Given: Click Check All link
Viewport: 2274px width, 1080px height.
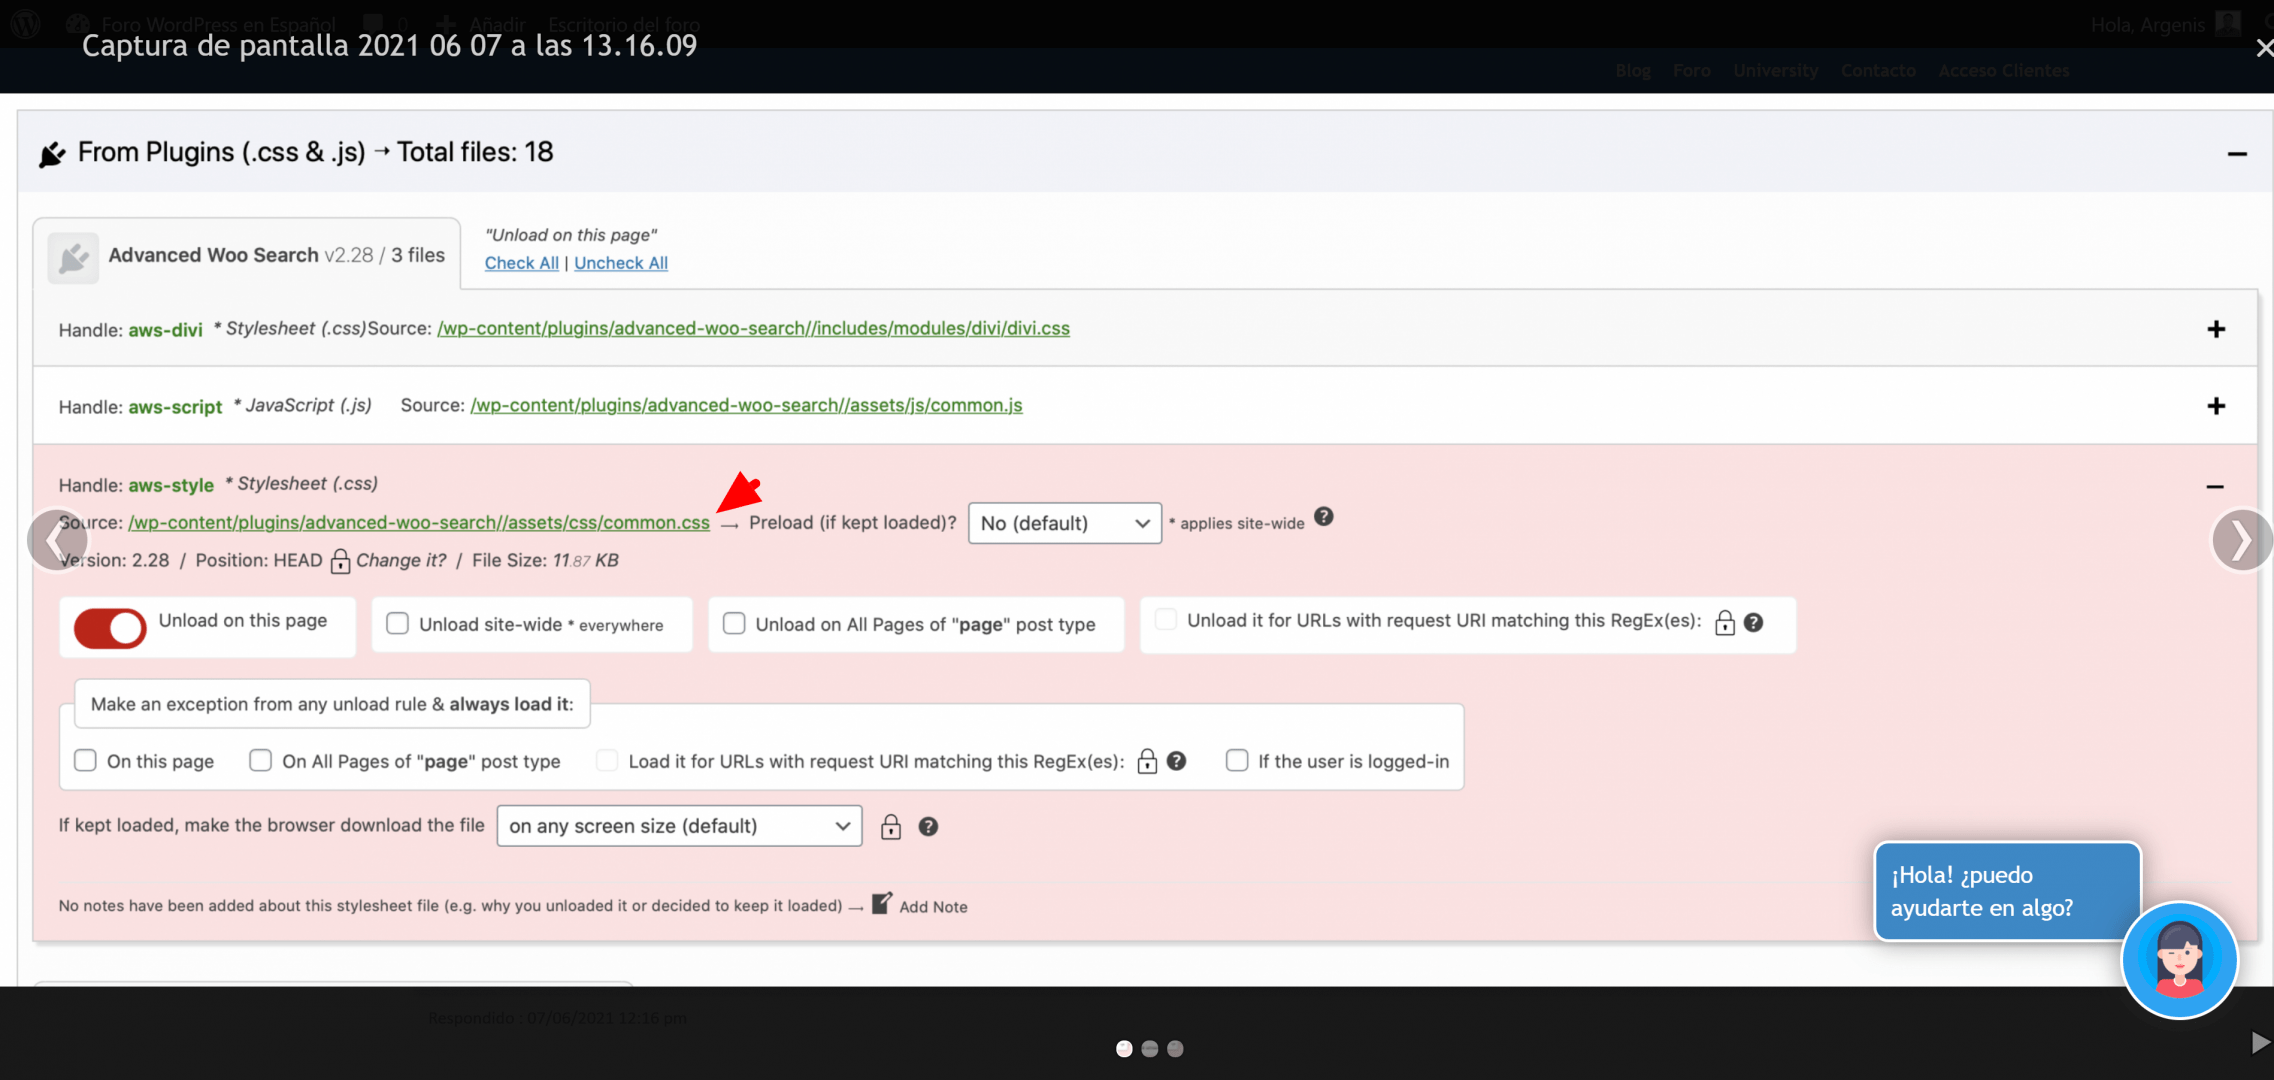Looking at the screenshot, I should (x=522, y=263).
